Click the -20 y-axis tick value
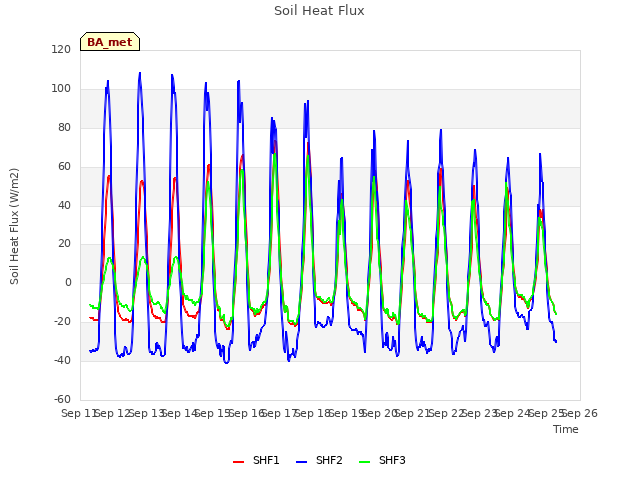The height and width of the screenshot is (480, 640). [x=62, y=321]
